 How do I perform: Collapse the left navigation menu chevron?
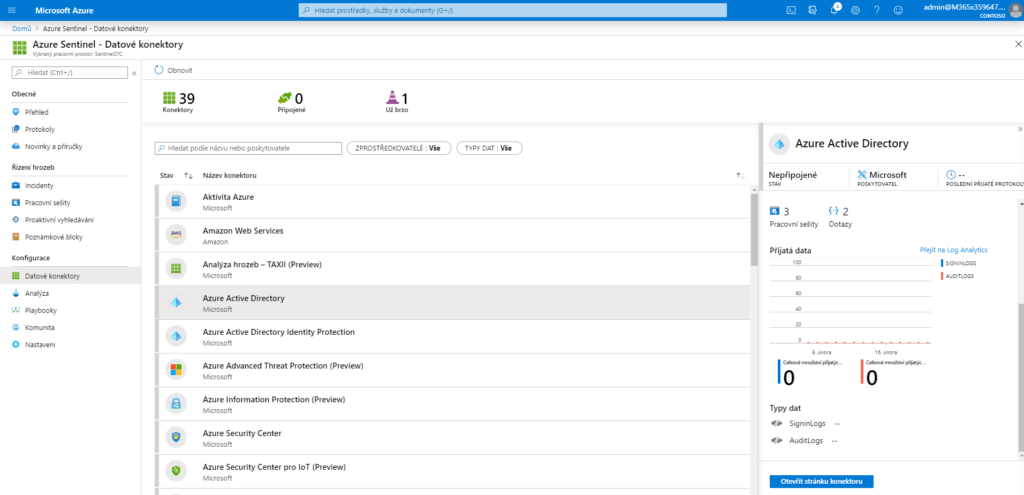click(x=134, y=73)
